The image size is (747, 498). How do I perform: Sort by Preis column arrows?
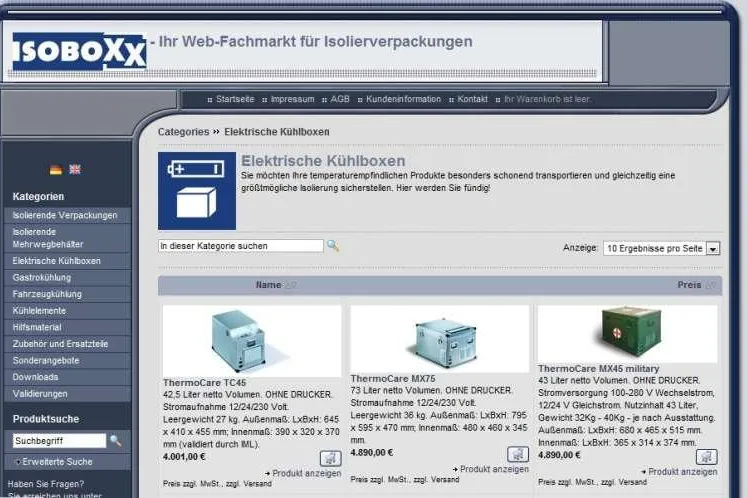tap(711, 285)
